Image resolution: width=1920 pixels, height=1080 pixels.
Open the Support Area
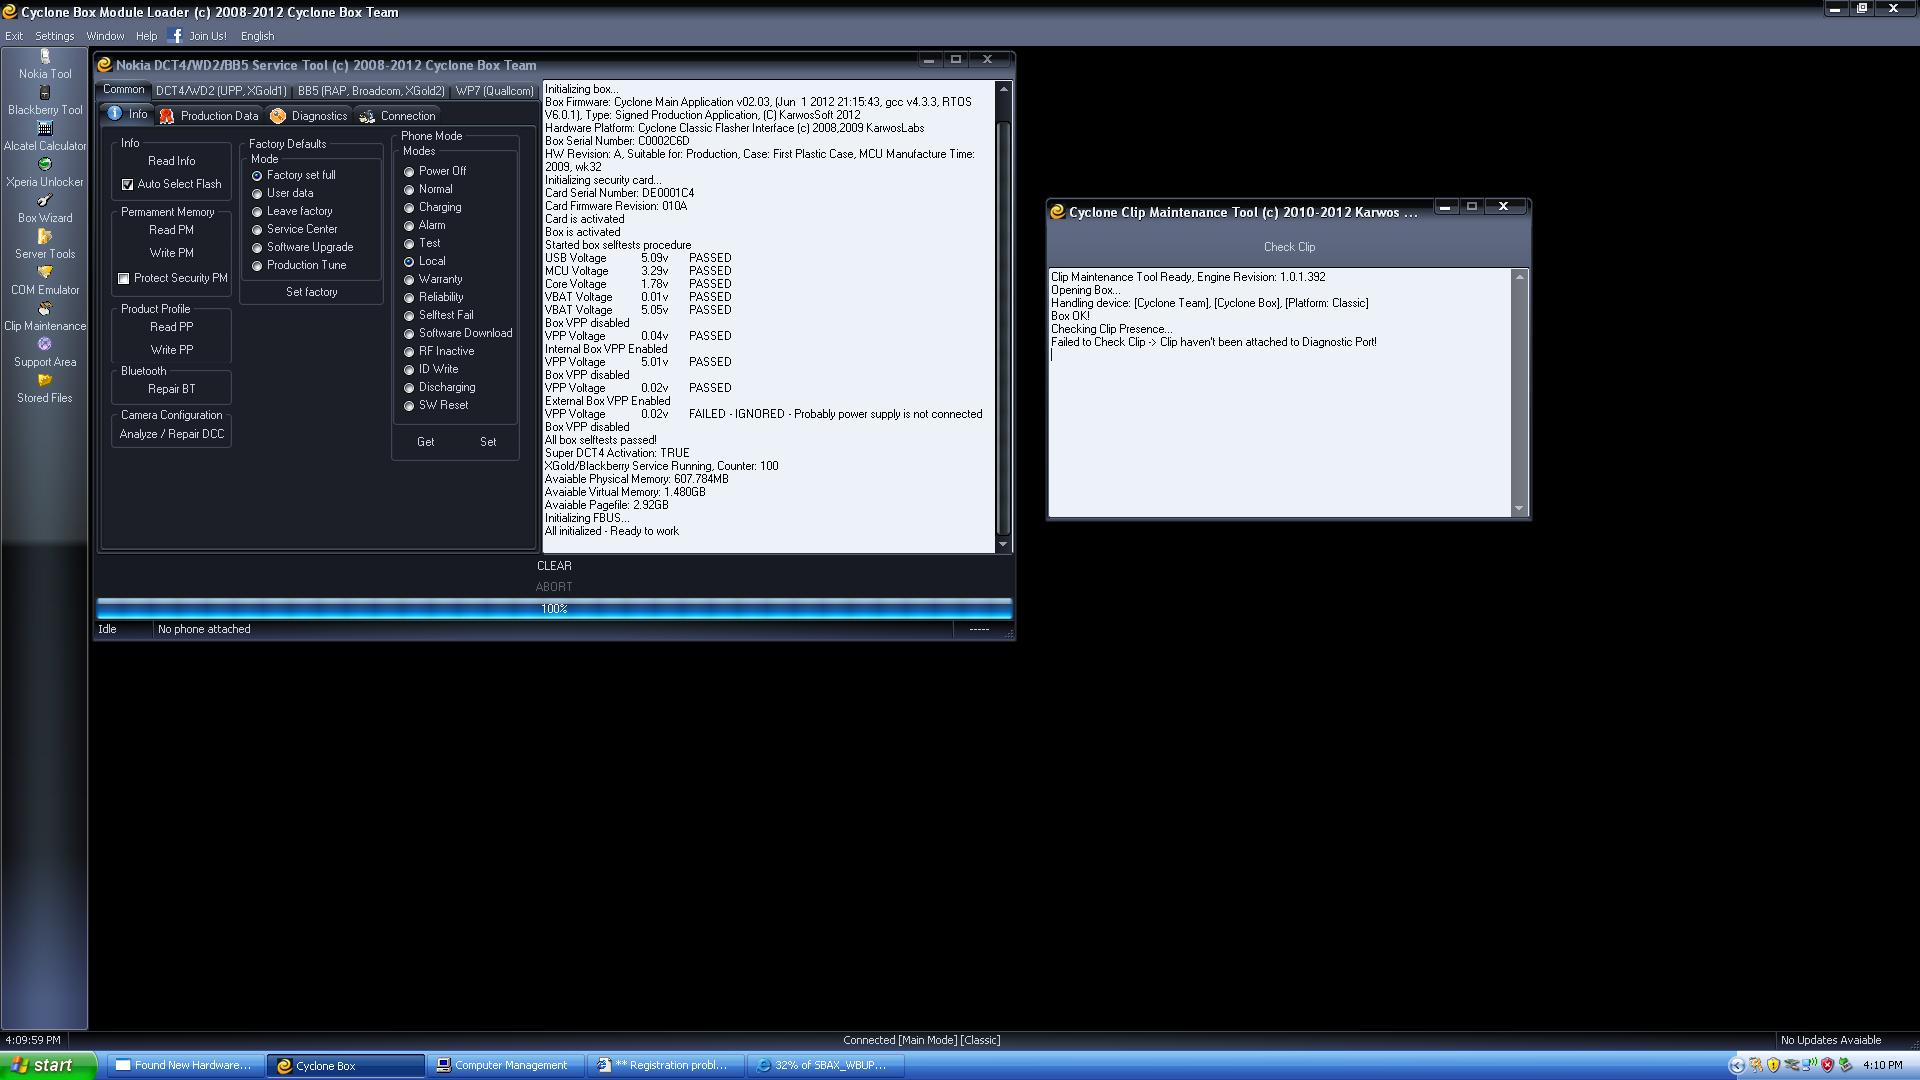coord(45,354)
